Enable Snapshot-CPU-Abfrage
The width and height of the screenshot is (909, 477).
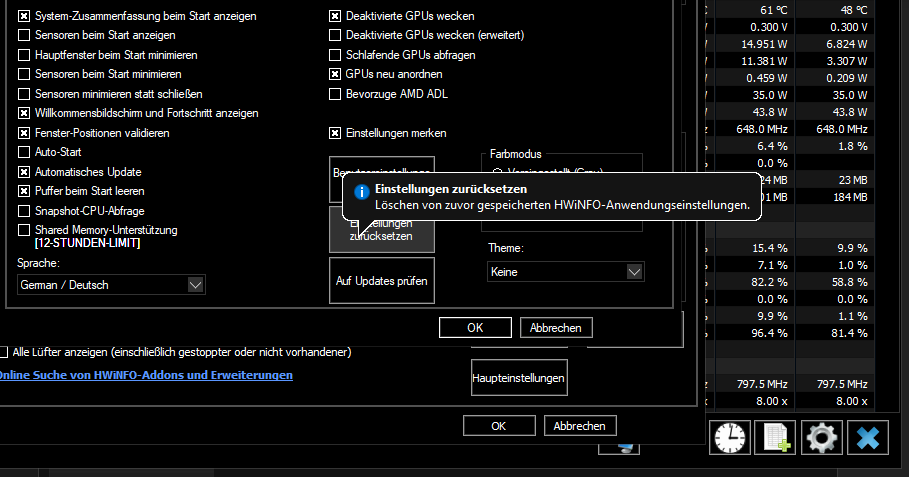point(24,211)
